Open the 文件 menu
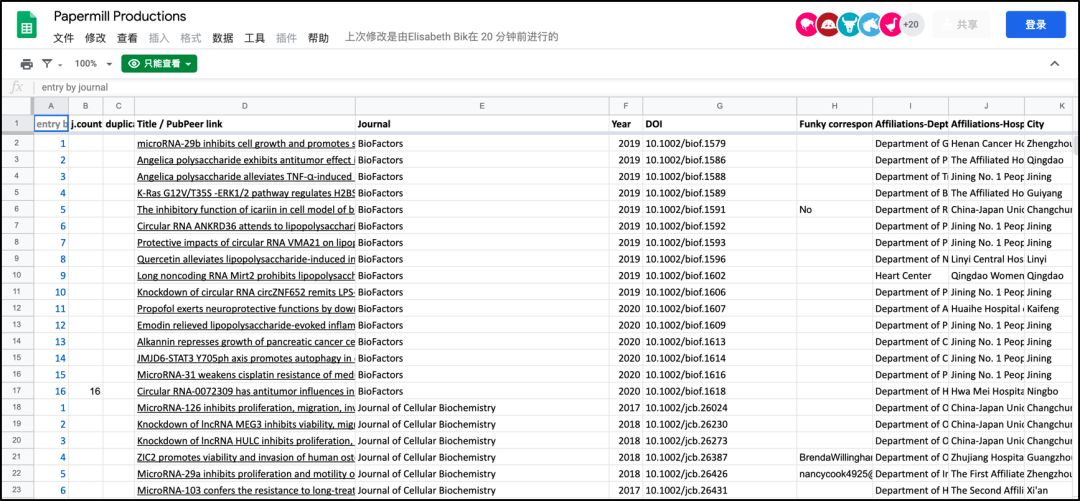Viewport: 1080px width, 501px height. (63, 38)
